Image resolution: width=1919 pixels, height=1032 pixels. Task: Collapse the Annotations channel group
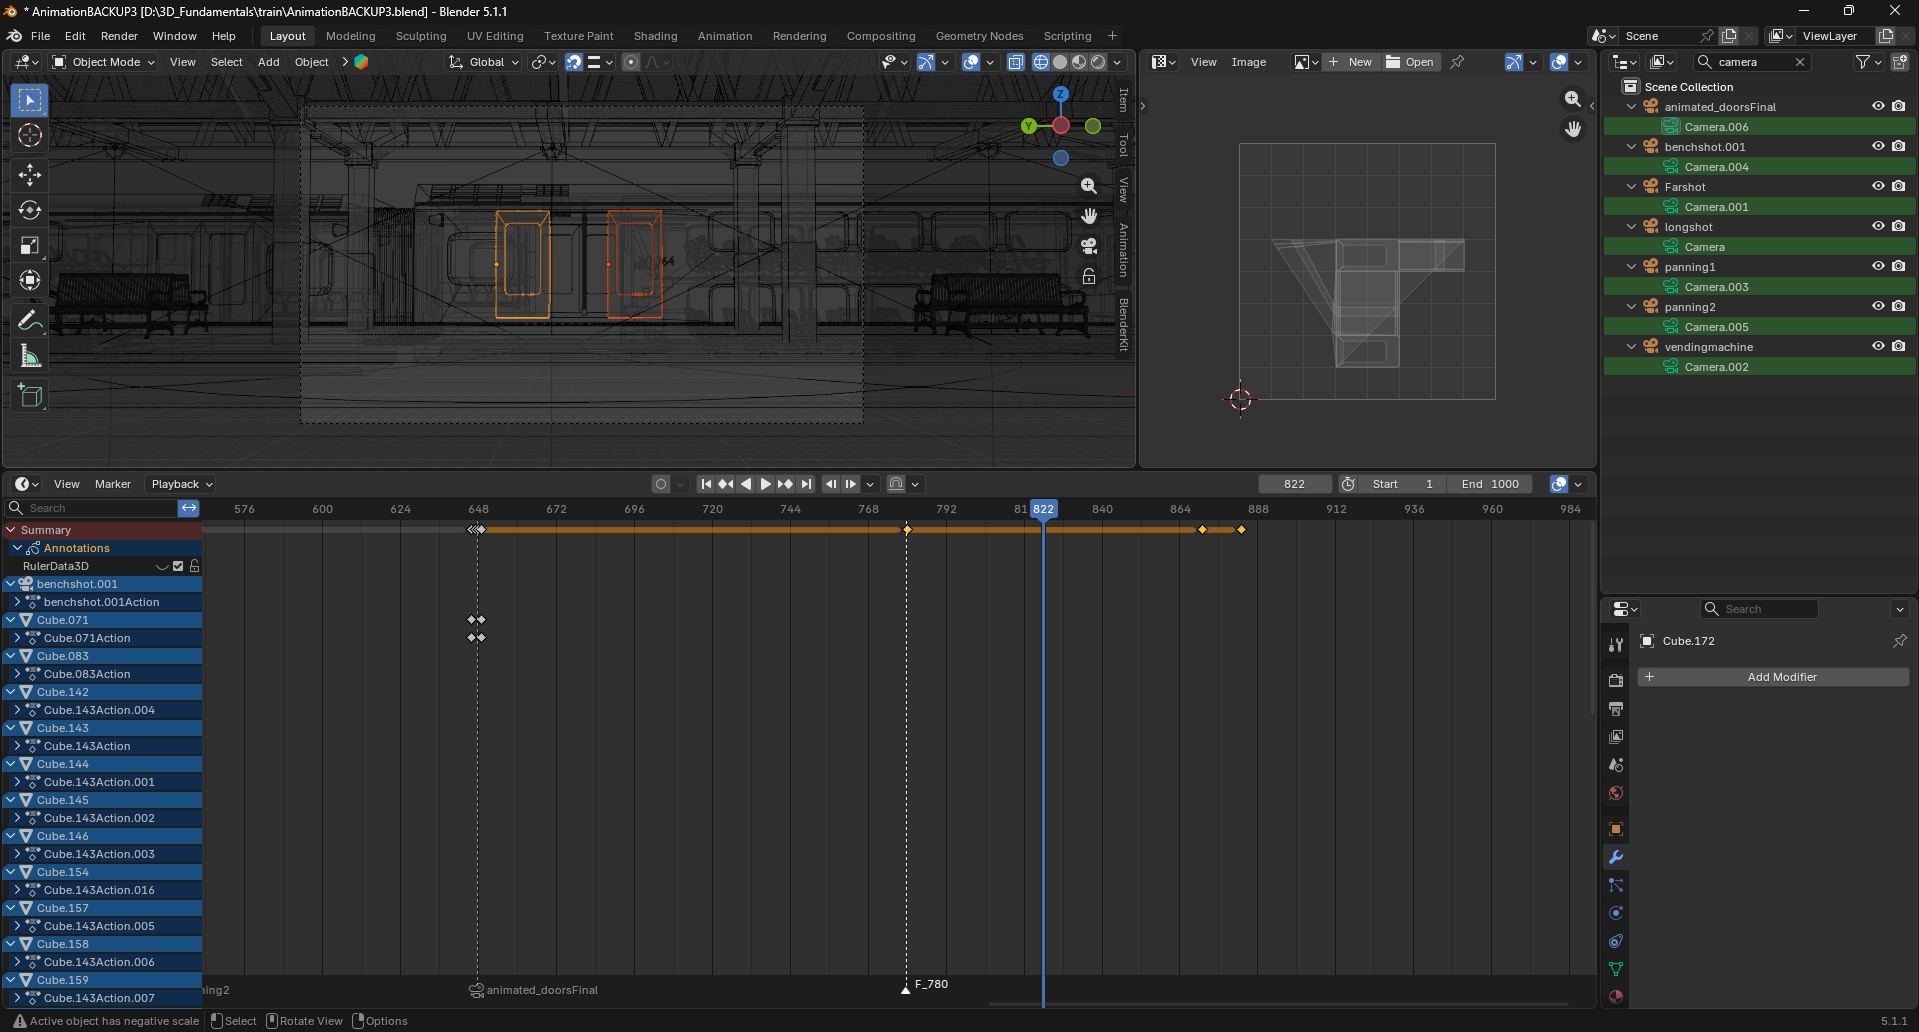click(x=17, y=548)
